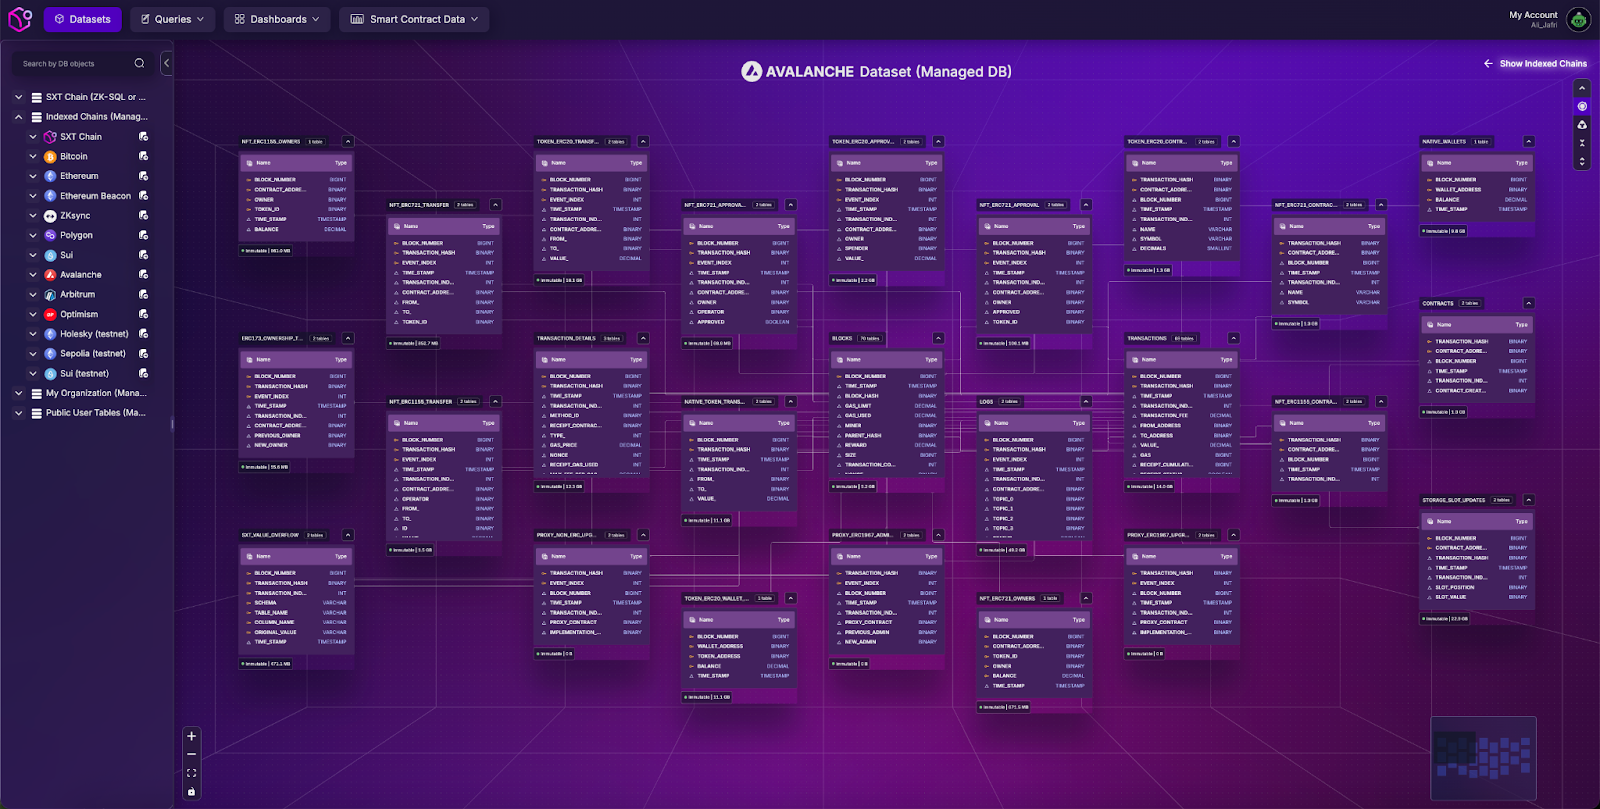Expand the Polygon chain entry

33,235
